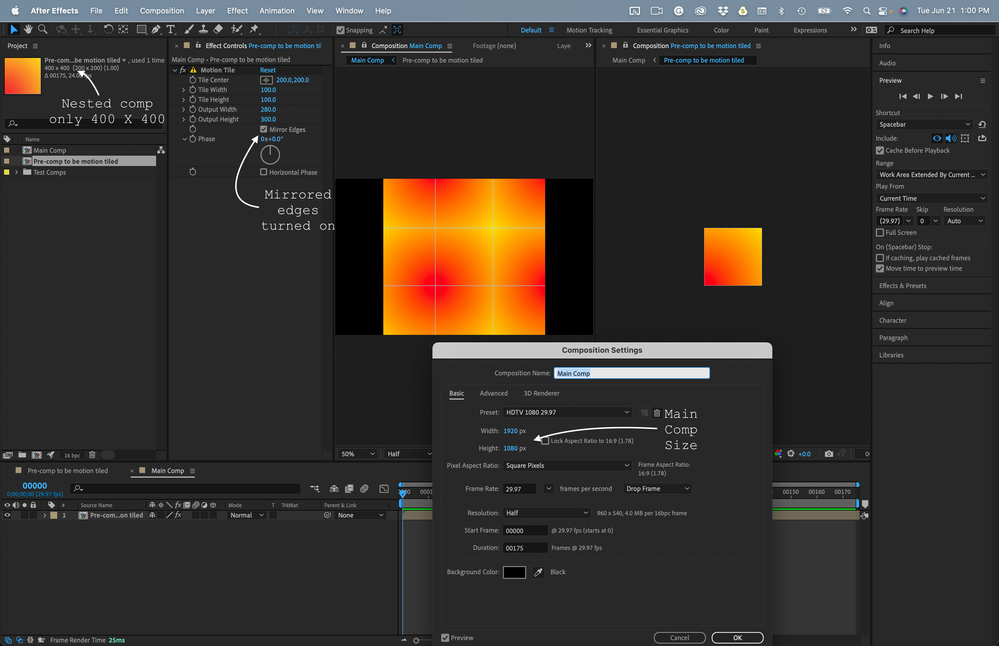Viewport: 999px width, 646px height.
Task: Check Horizontal Phase in Motion Tile effect
Action: click(x=264, y=172)
